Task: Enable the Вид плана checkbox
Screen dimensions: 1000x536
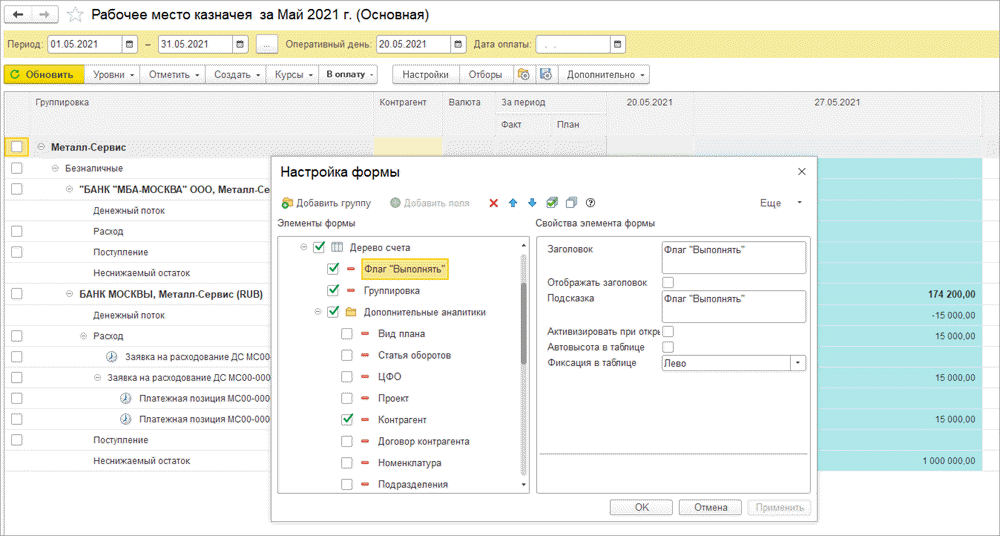Action: pyautogui.click(x=346, y=334)
